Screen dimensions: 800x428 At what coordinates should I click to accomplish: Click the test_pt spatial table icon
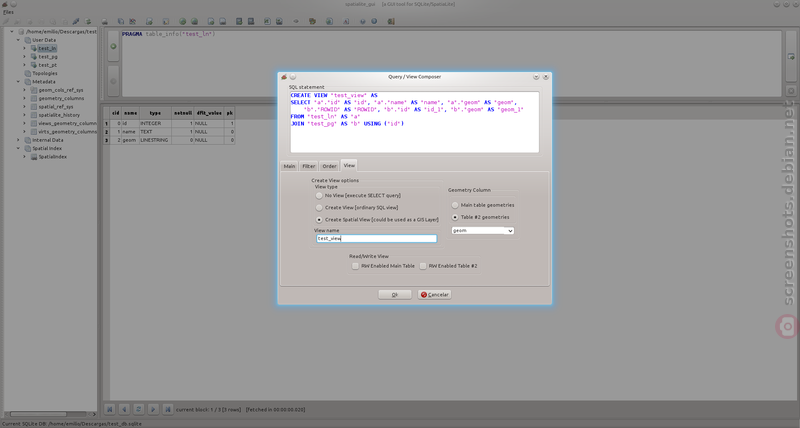coord(34,65)
